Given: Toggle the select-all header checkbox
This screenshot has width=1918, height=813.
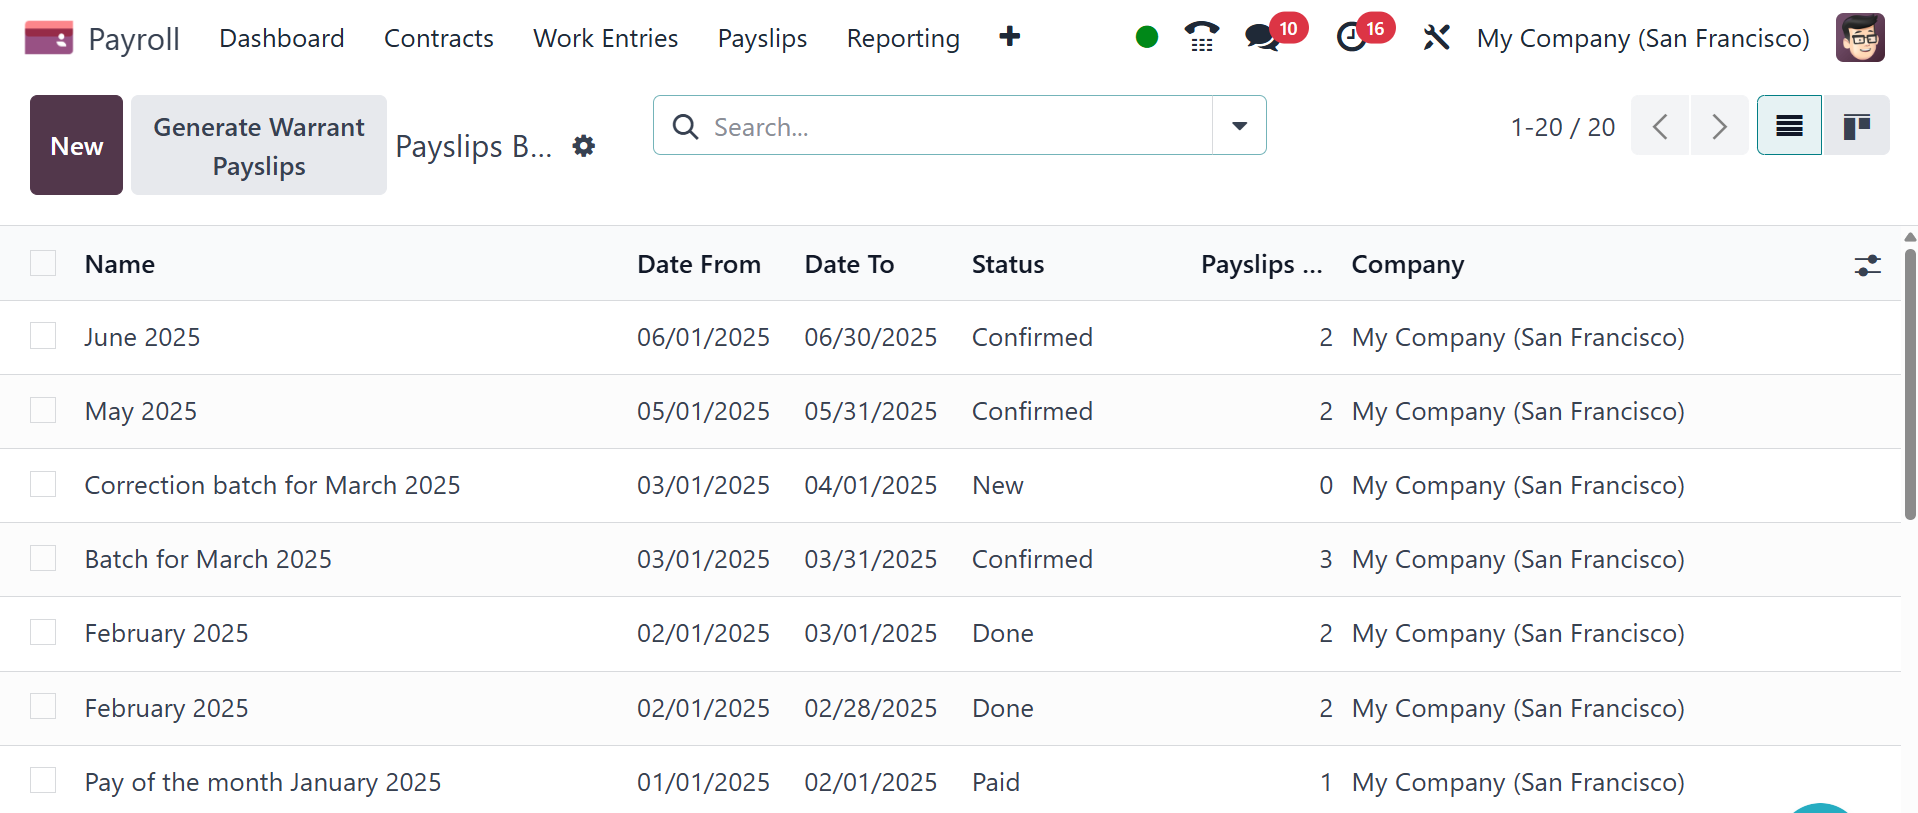Looking at the screenshot, I should [x=43, y=263].
